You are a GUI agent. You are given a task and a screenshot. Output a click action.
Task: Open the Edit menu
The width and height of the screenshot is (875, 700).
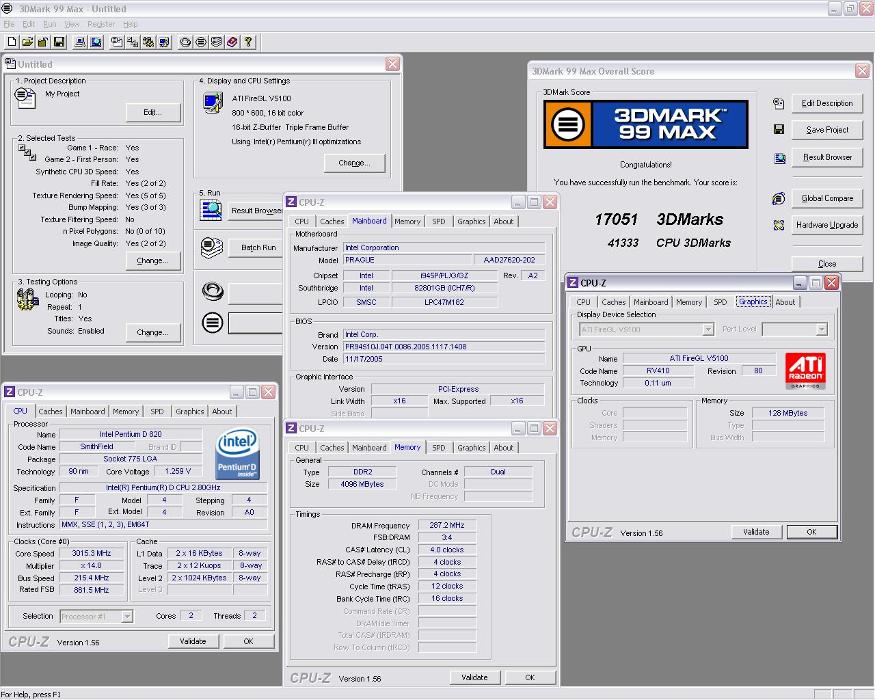point(28,25)
